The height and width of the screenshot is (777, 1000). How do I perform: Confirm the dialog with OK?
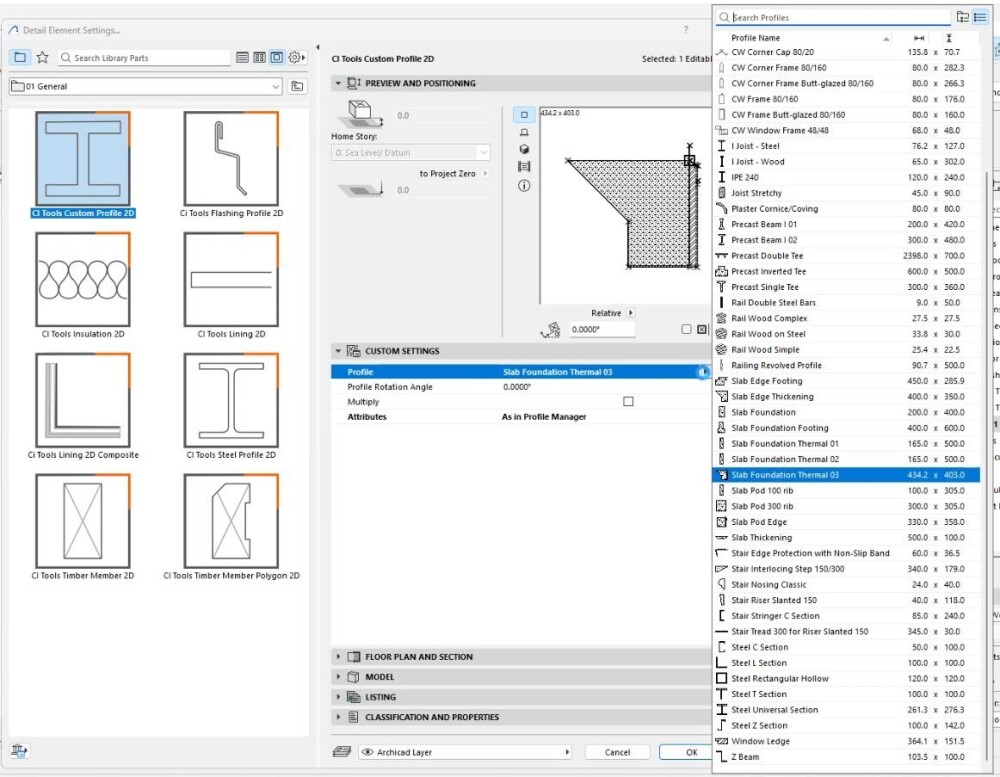(691, 752)
